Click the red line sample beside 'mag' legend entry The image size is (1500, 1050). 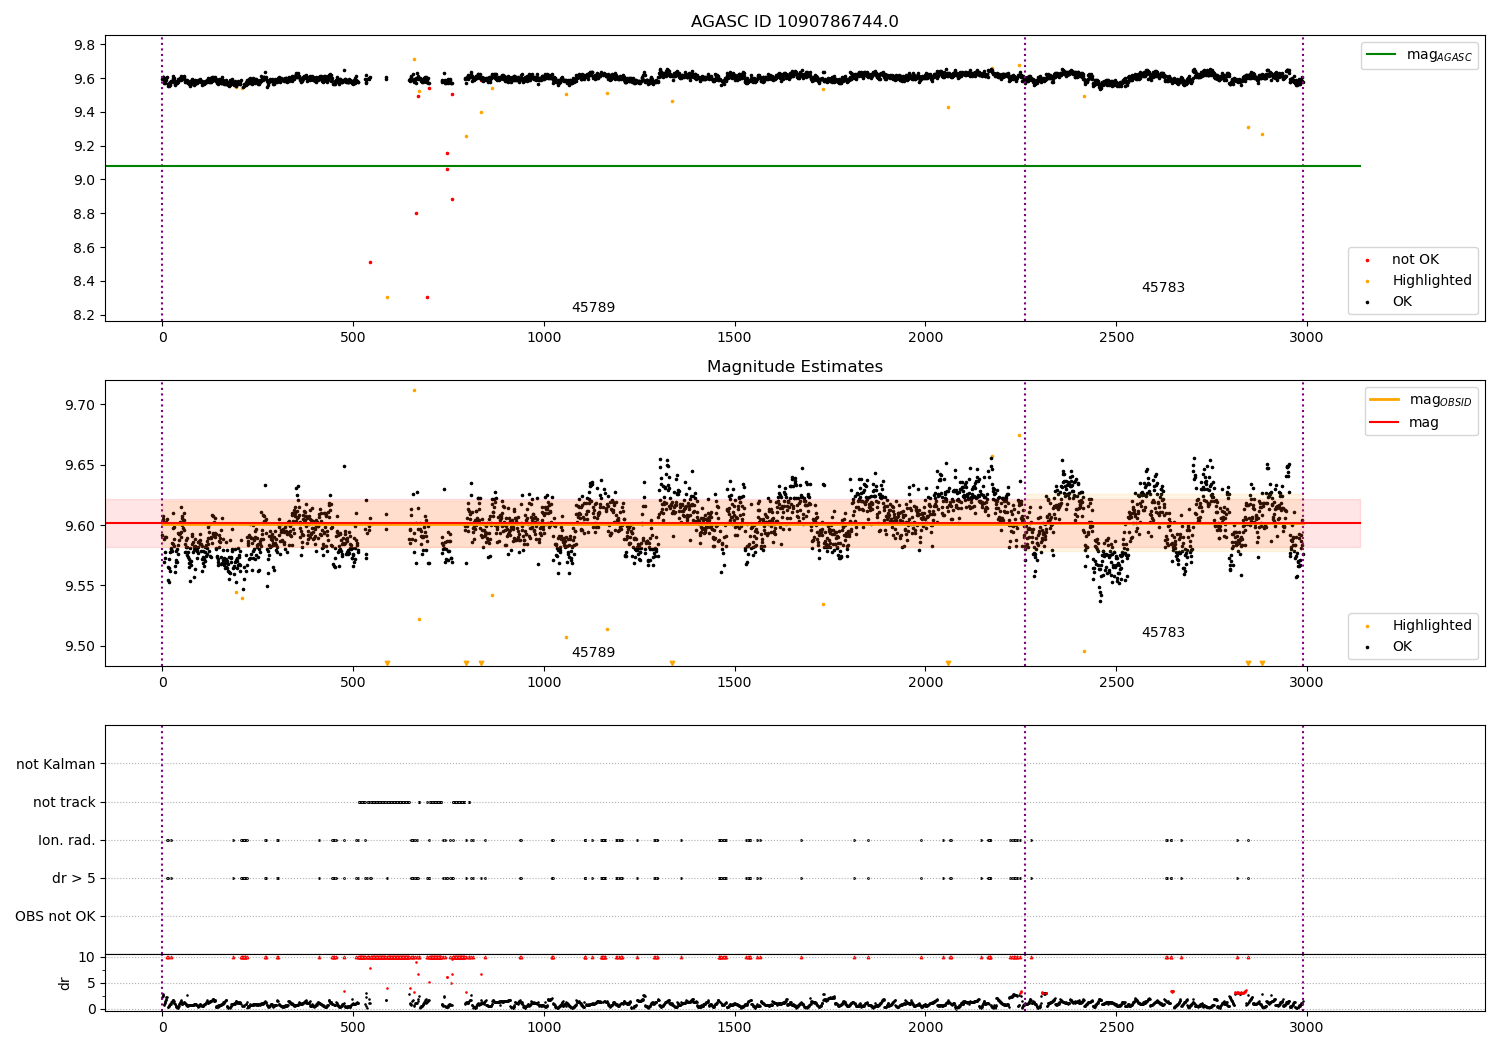(x=1386, y=423)
